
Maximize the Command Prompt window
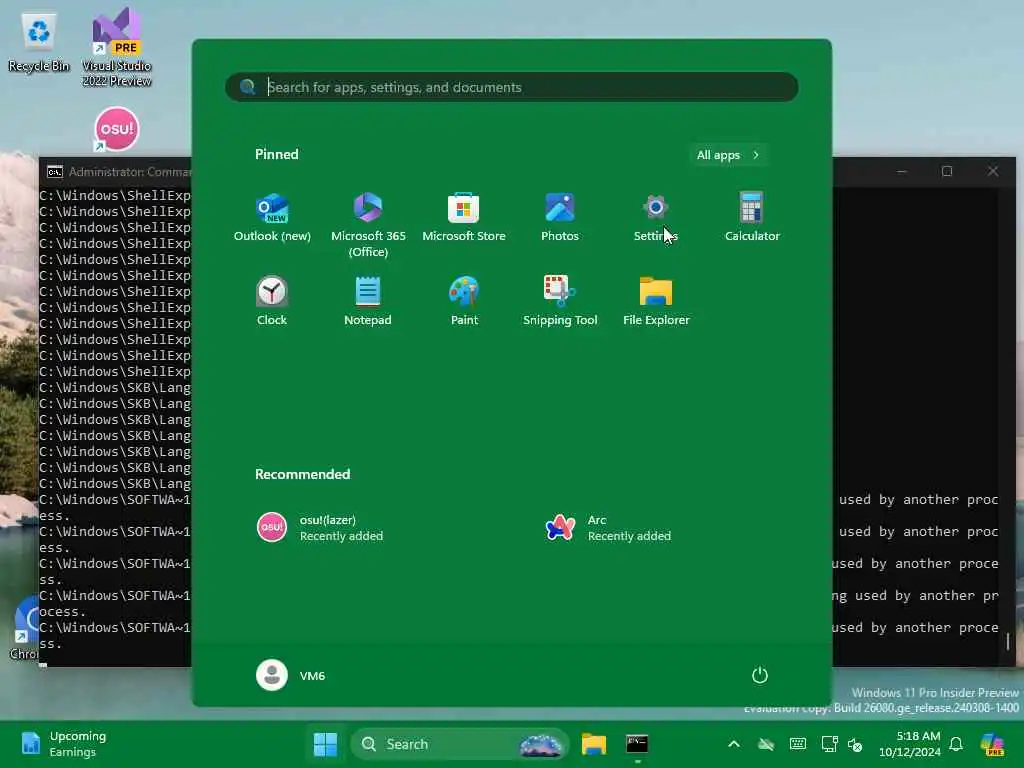pyautogui.click(x=947, y=171)
